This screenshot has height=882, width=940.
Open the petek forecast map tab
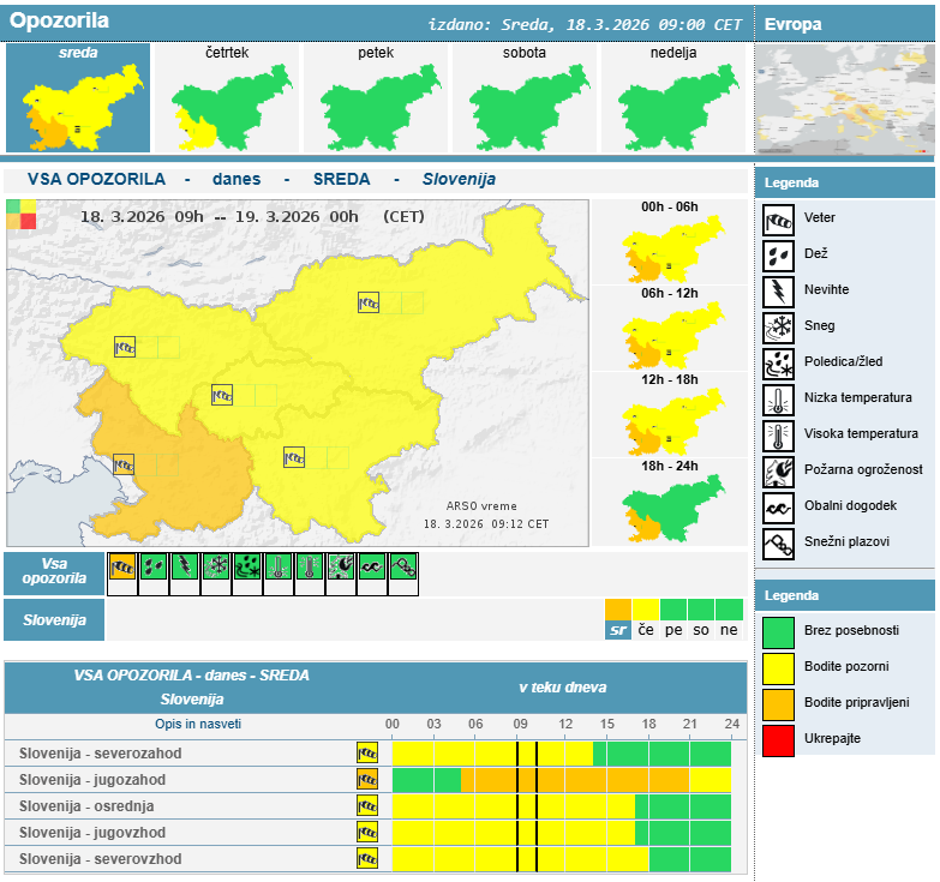(375, 98)
